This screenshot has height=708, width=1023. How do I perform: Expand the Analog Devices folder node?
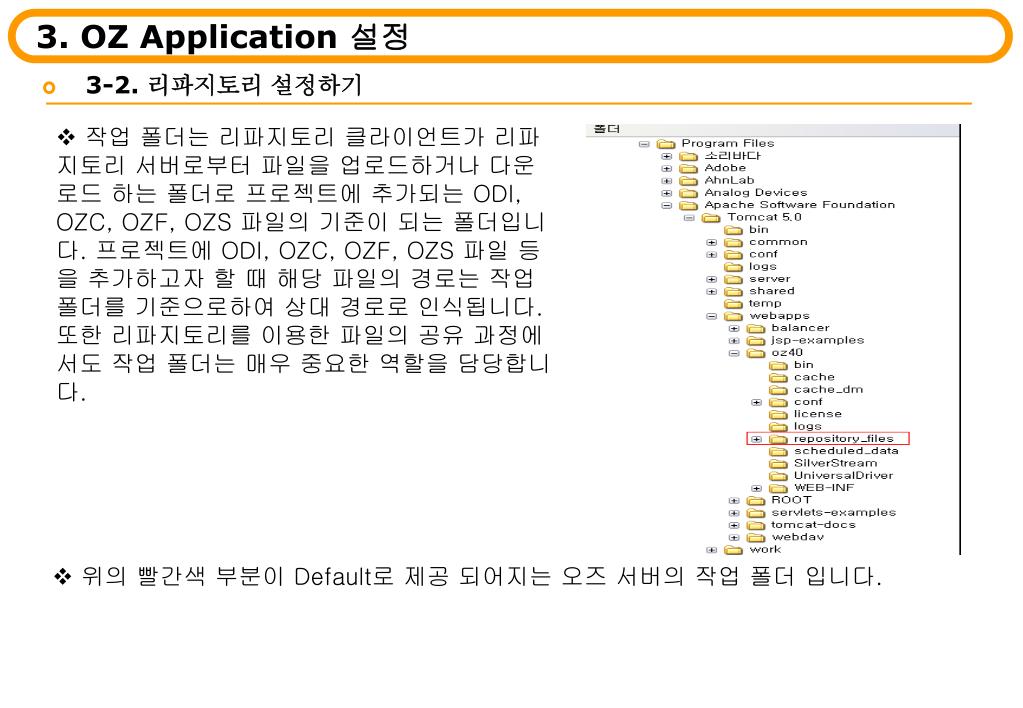667,193
